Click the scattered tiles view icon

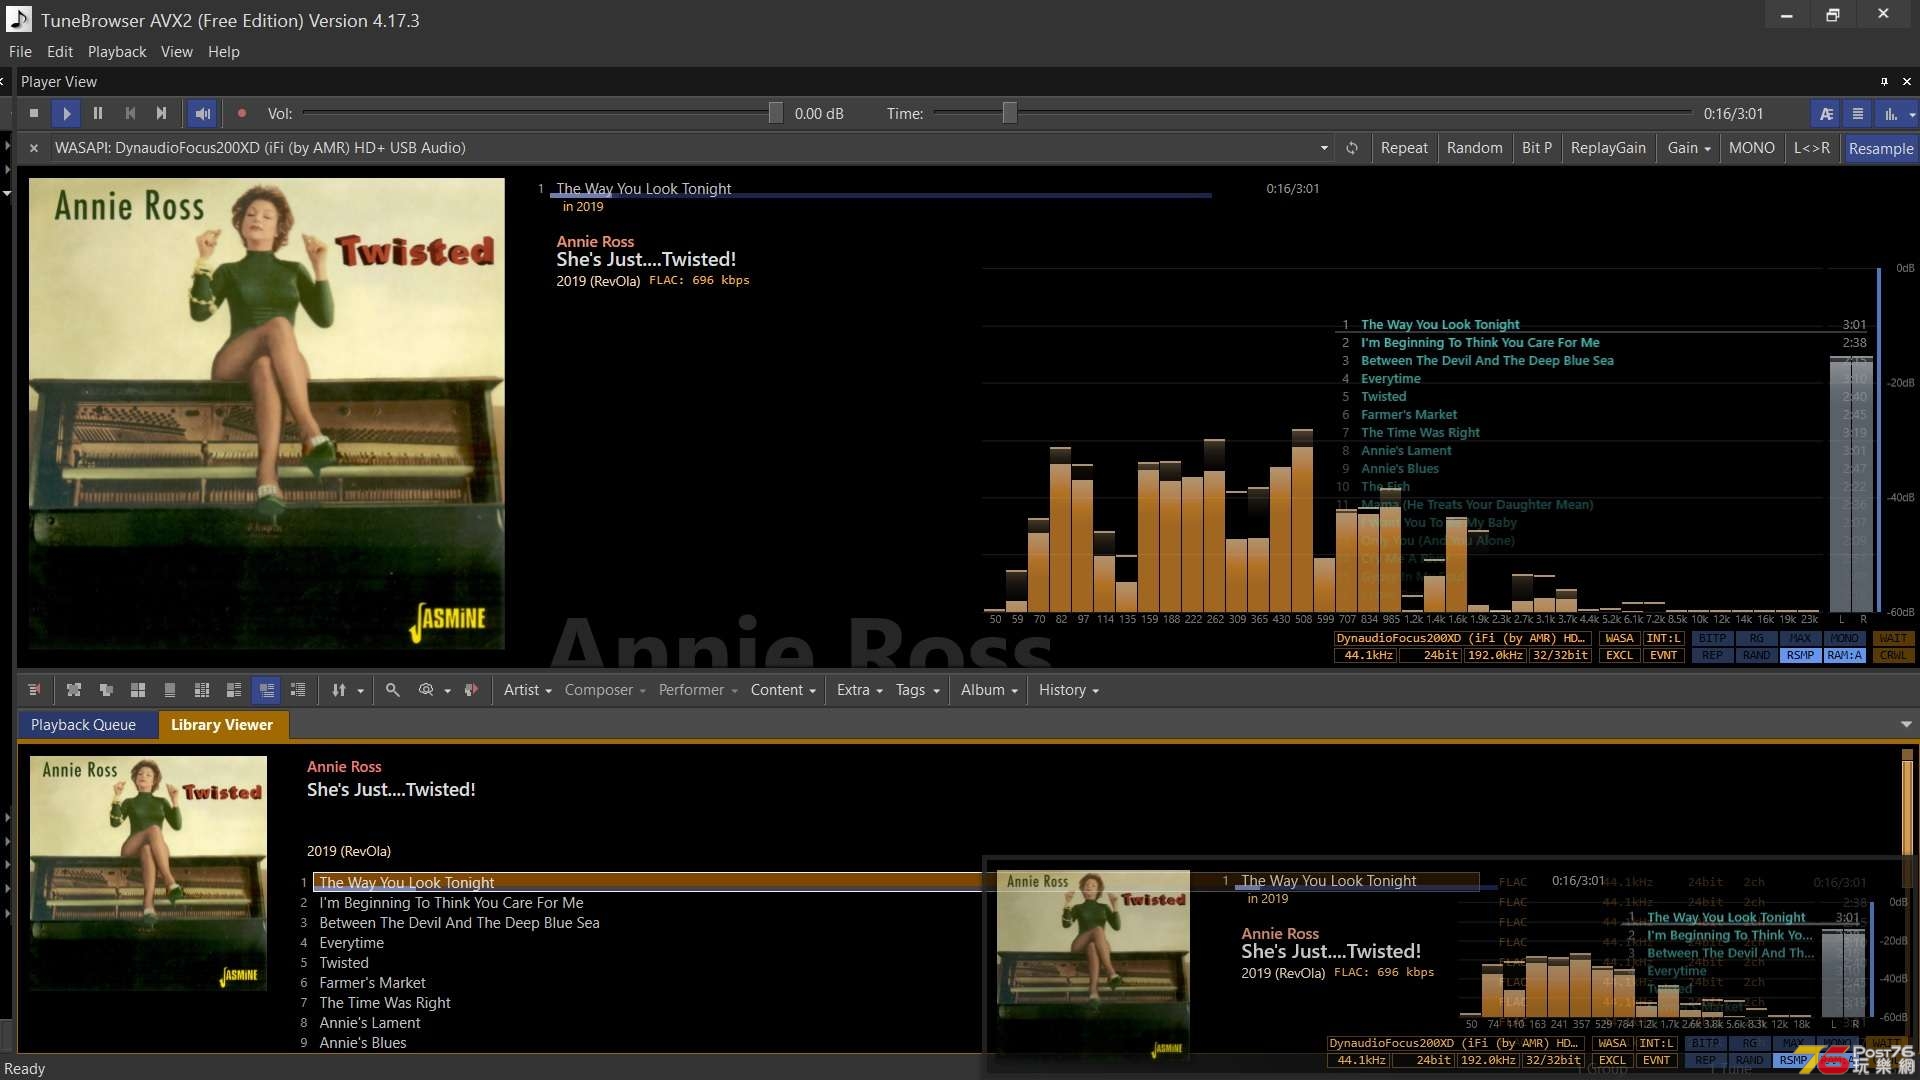click(74, 690)
